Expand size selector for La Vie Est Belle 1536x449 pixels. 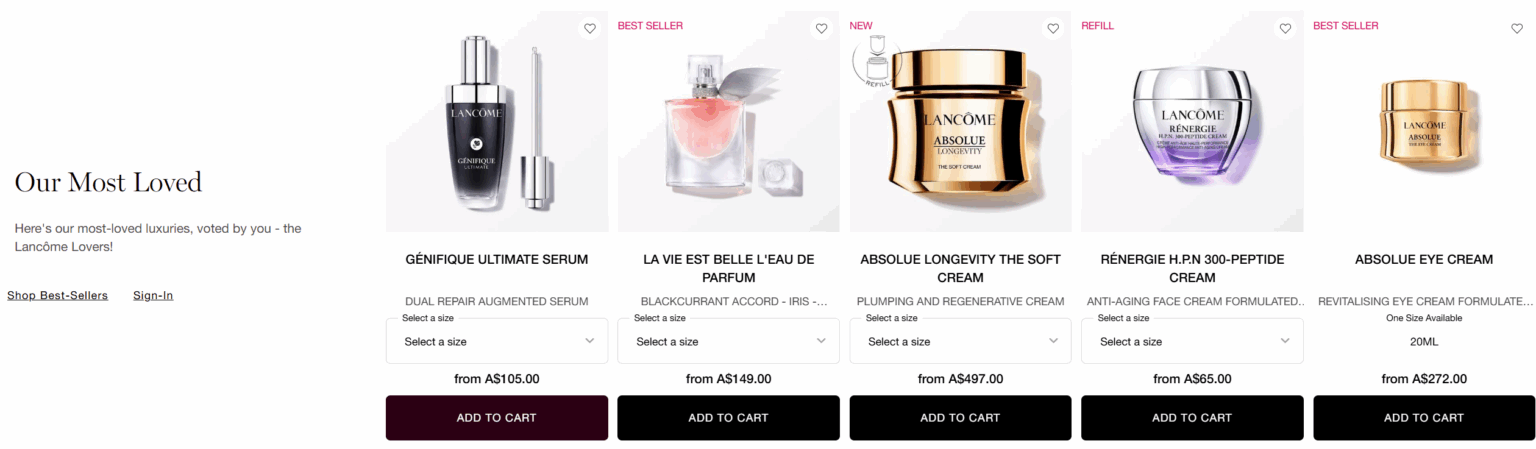point(728,341)
